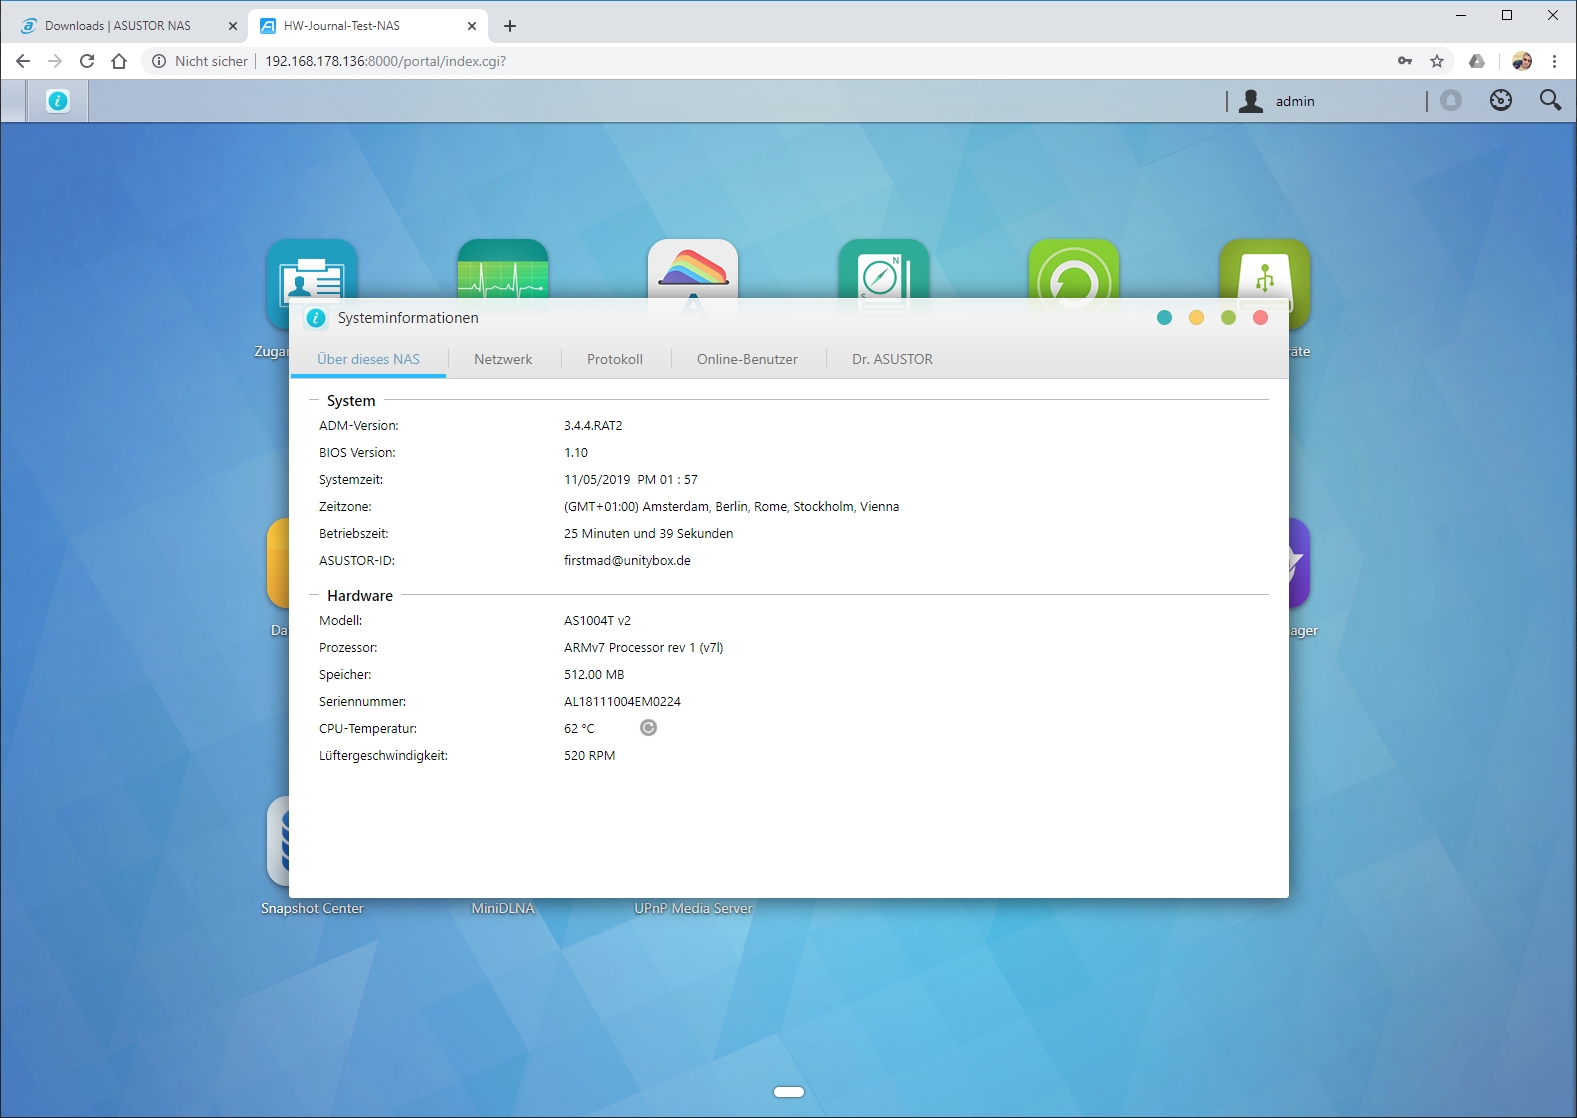1577x1118 pixels.
Task: Close the Downloads ASUSTOR NAS browser tab
Action: [233, 26]
